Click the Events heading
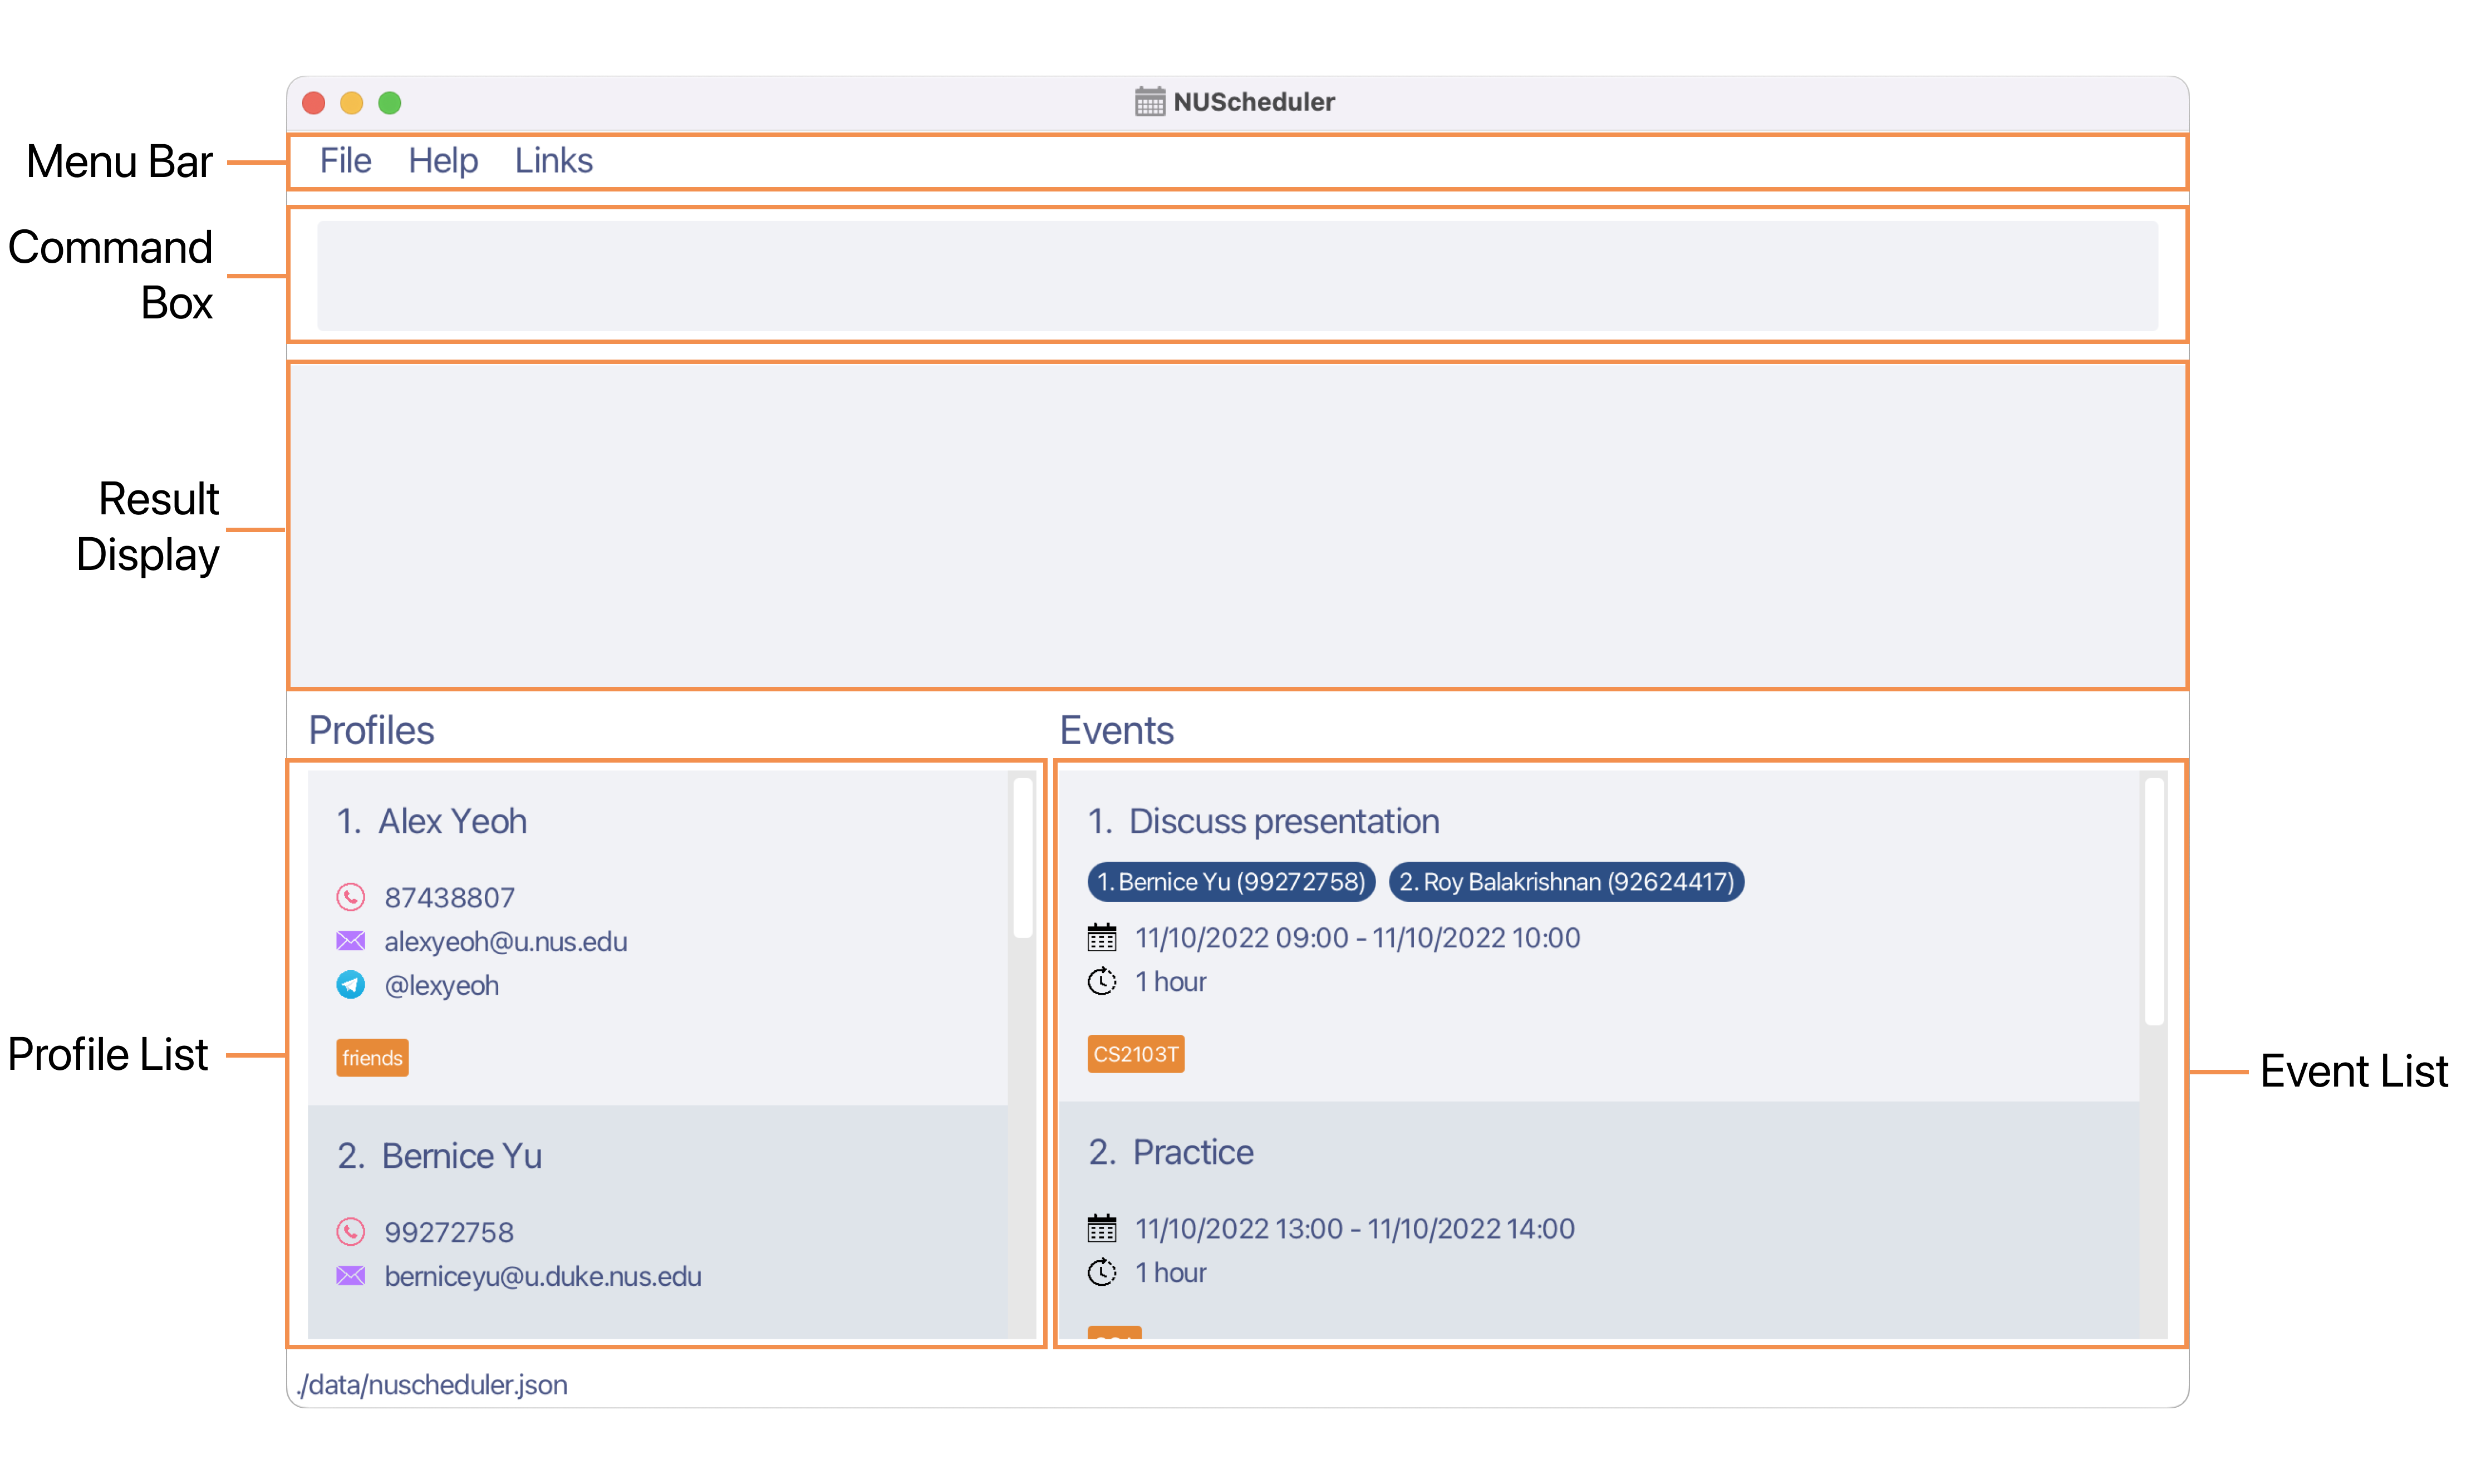Viewport: 2476px width, 1484px height. tap(1116, 730)
